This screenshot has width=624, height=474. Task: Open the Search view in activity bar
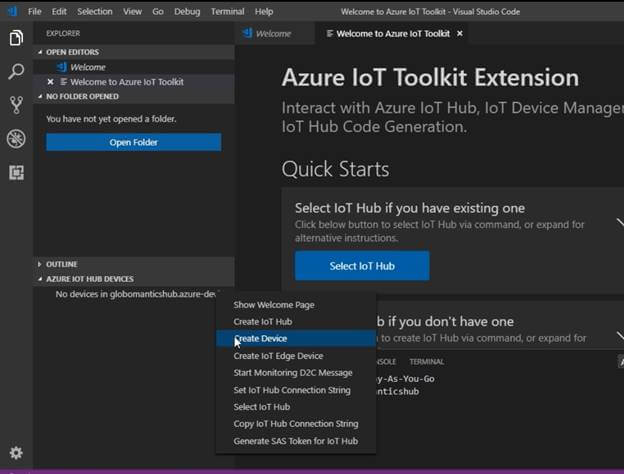(x=16, y=72)
